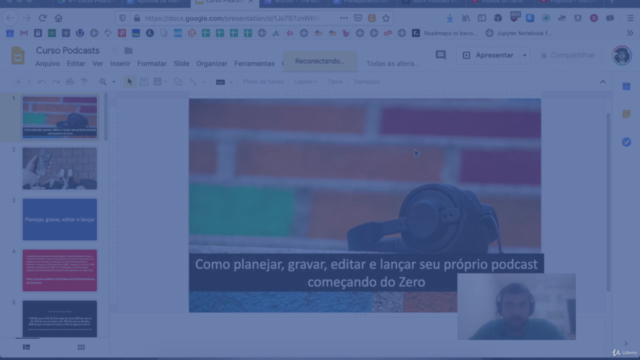Show more bookmarks with double chevron
Viewport: 640px width, 360px height.
[630, 33]
